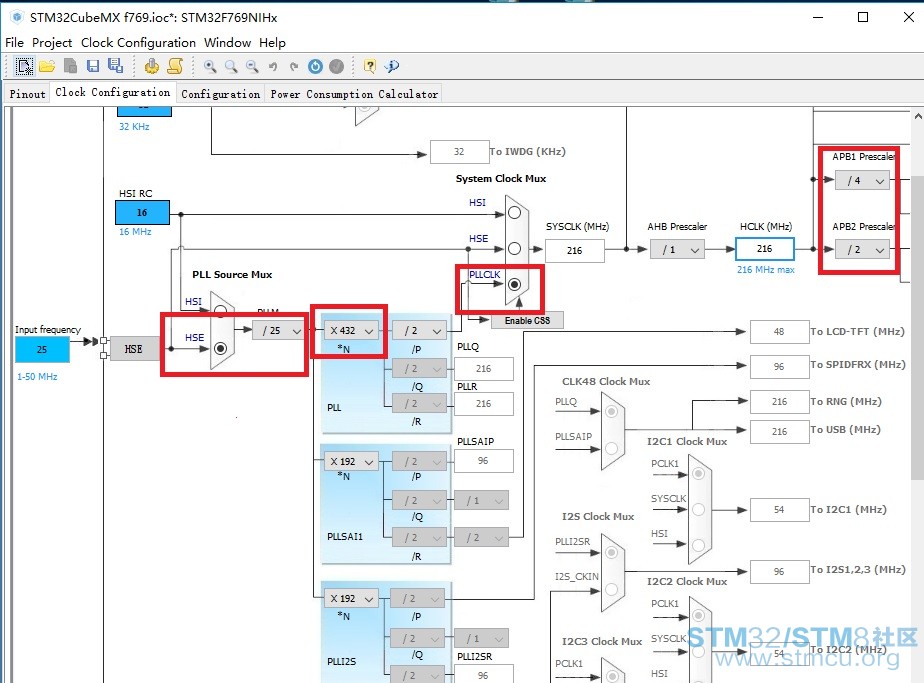Open the APB1 Prescaler /4 dropdown

click(x=862, y=180)
